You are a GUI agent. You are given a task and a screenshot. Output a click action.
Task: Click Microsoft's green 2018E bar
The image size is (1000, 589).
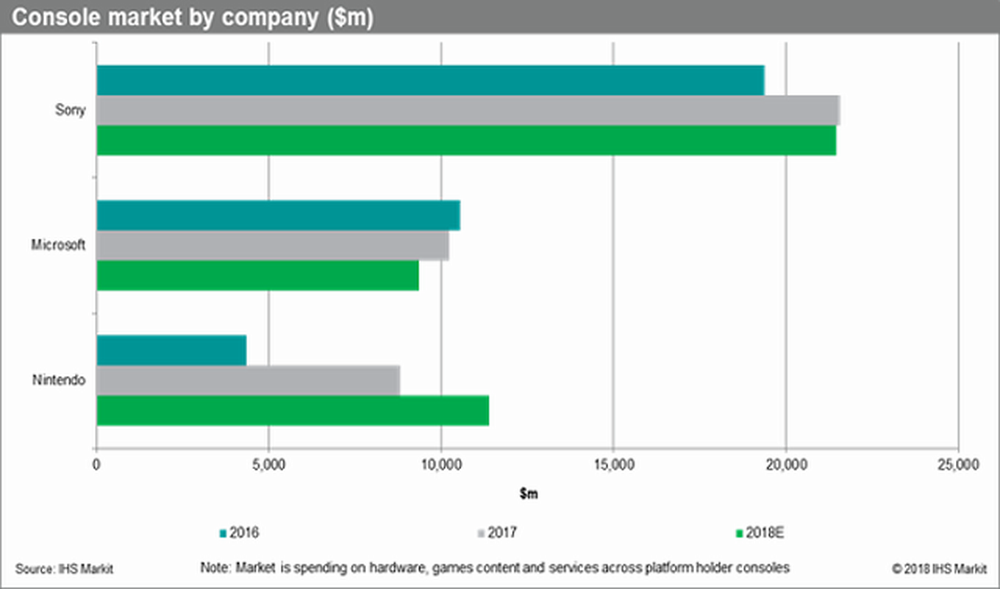coord(257,275)
